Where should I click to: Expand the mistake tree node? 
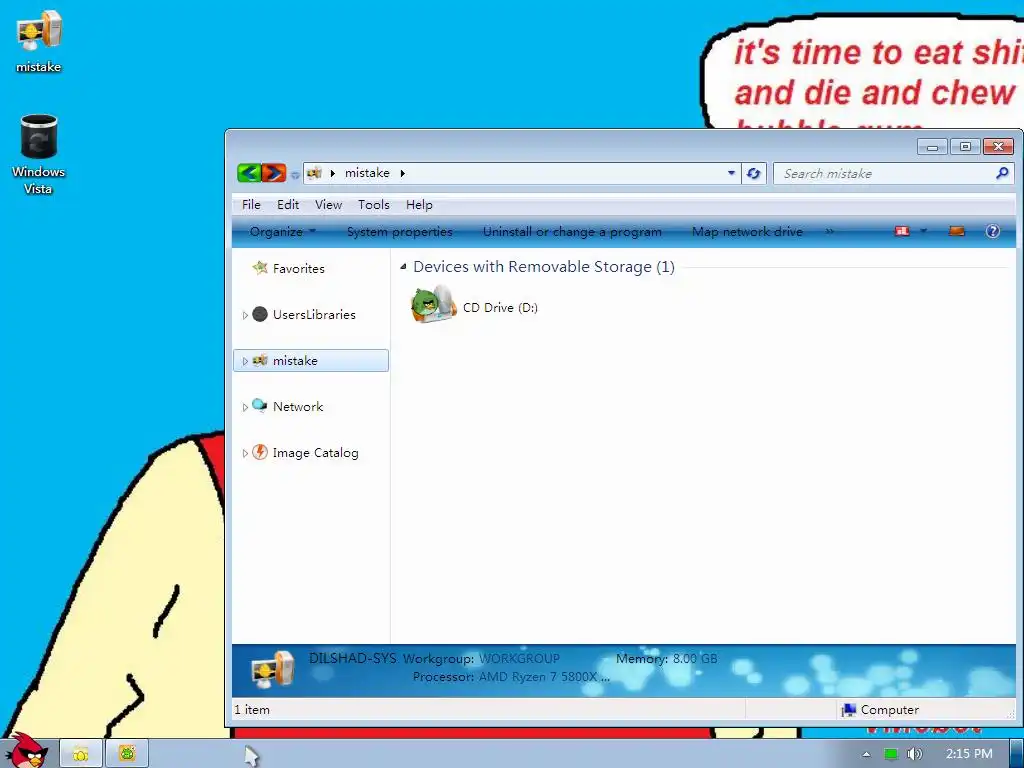(x=245, y=361)
